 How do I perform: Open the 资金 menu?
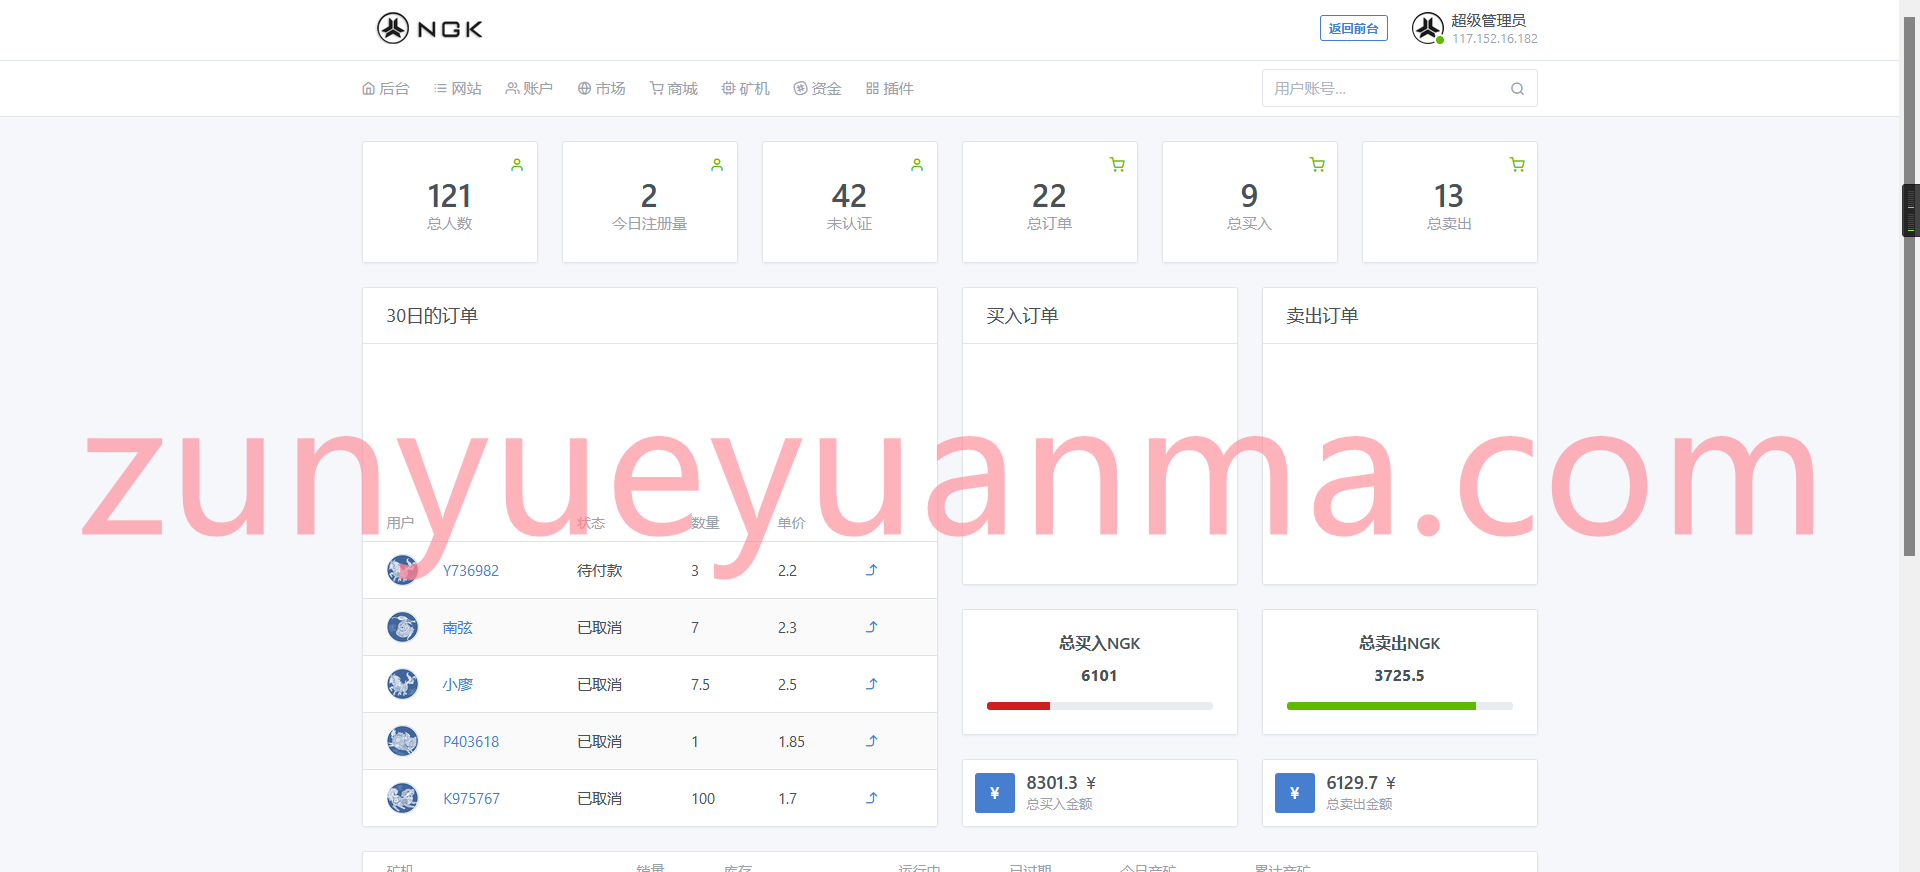pos(817,88)
